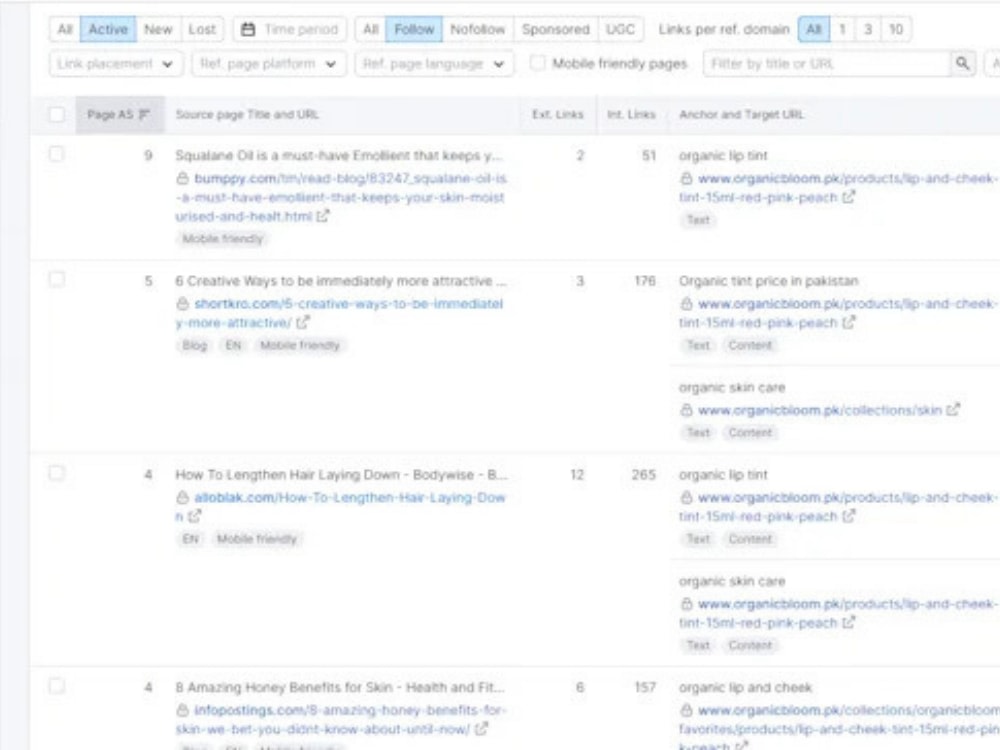1000x750 pixels.
Task: Open external icon under alloblak organic skin care URL
Action: [x=848, y=622]
